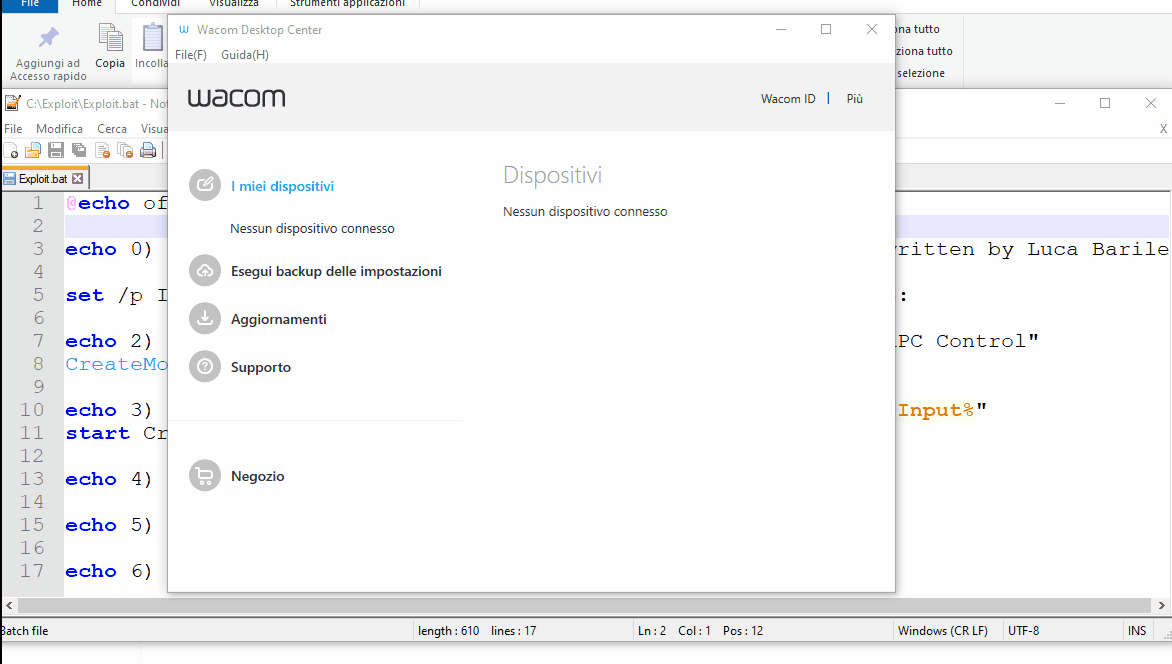Open the Cerca menu in Notepad++
Screen dimensions: 1172x664
click(112, 129)
